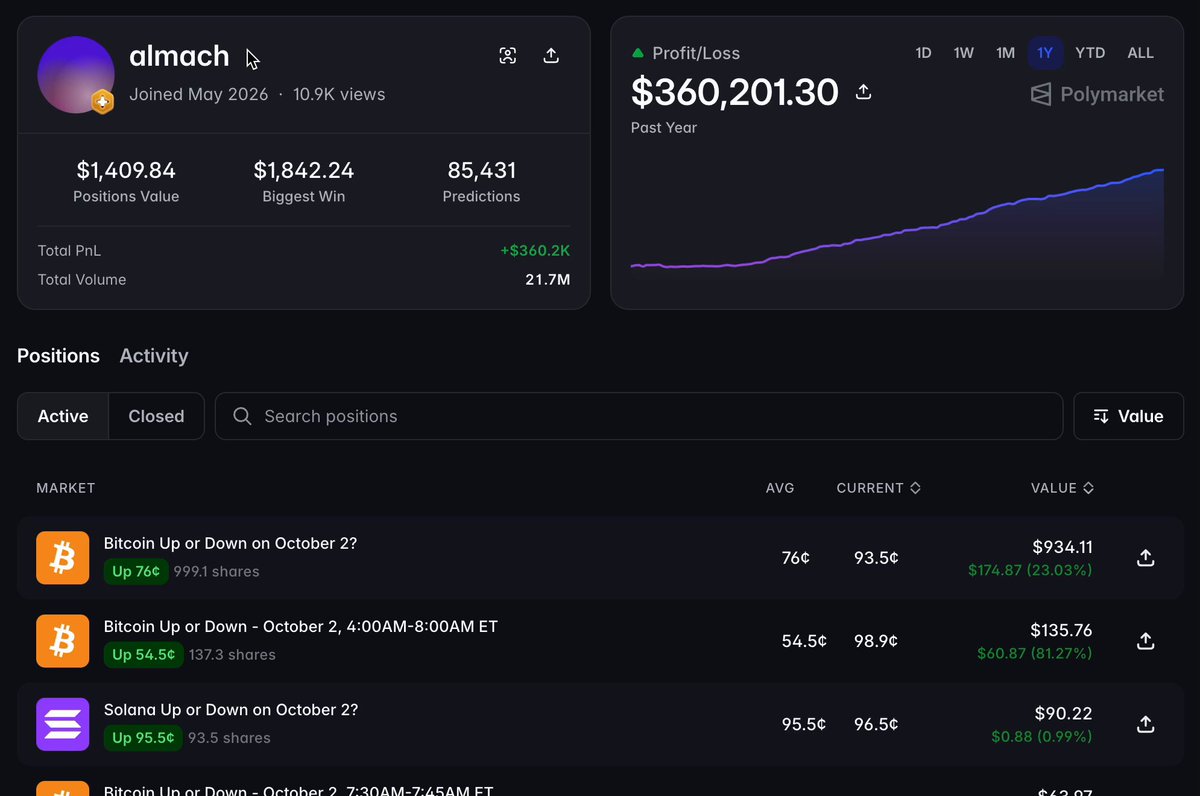This screenshot has height=796, width=1200.
Task: Select the 1M time range
Action: point(1005,53)
